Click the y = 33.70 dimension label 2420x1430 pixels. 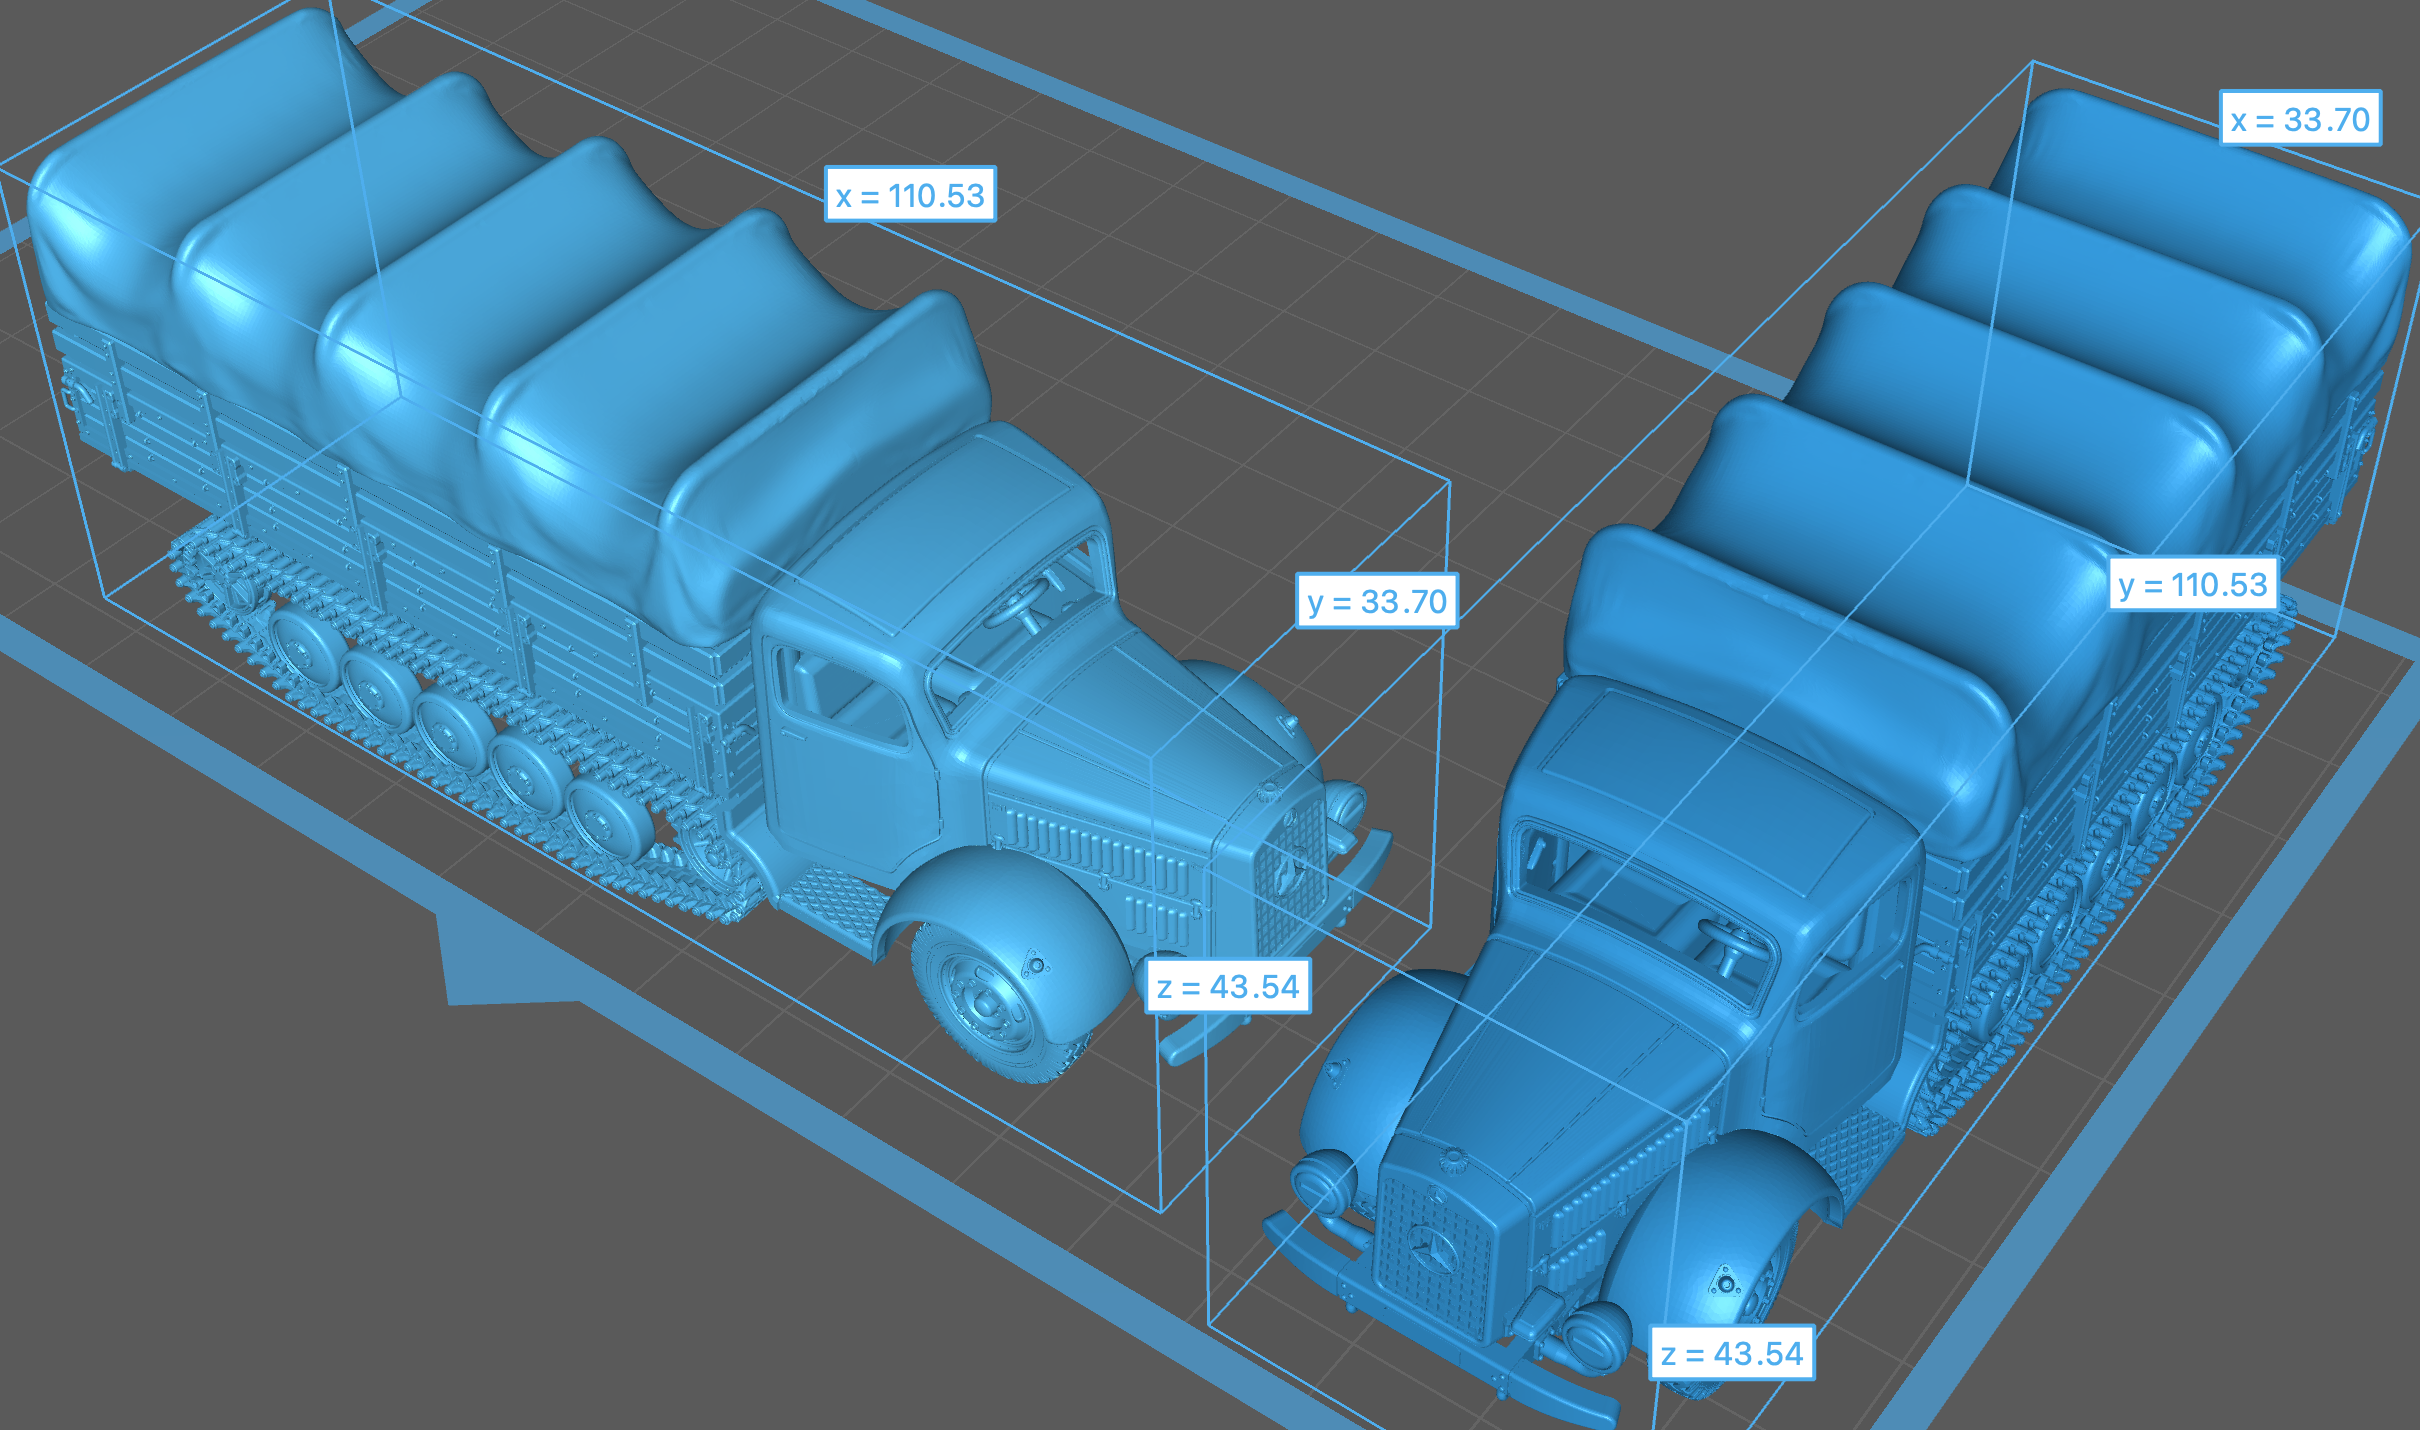pyautogui.click(x=1376, y=601)
